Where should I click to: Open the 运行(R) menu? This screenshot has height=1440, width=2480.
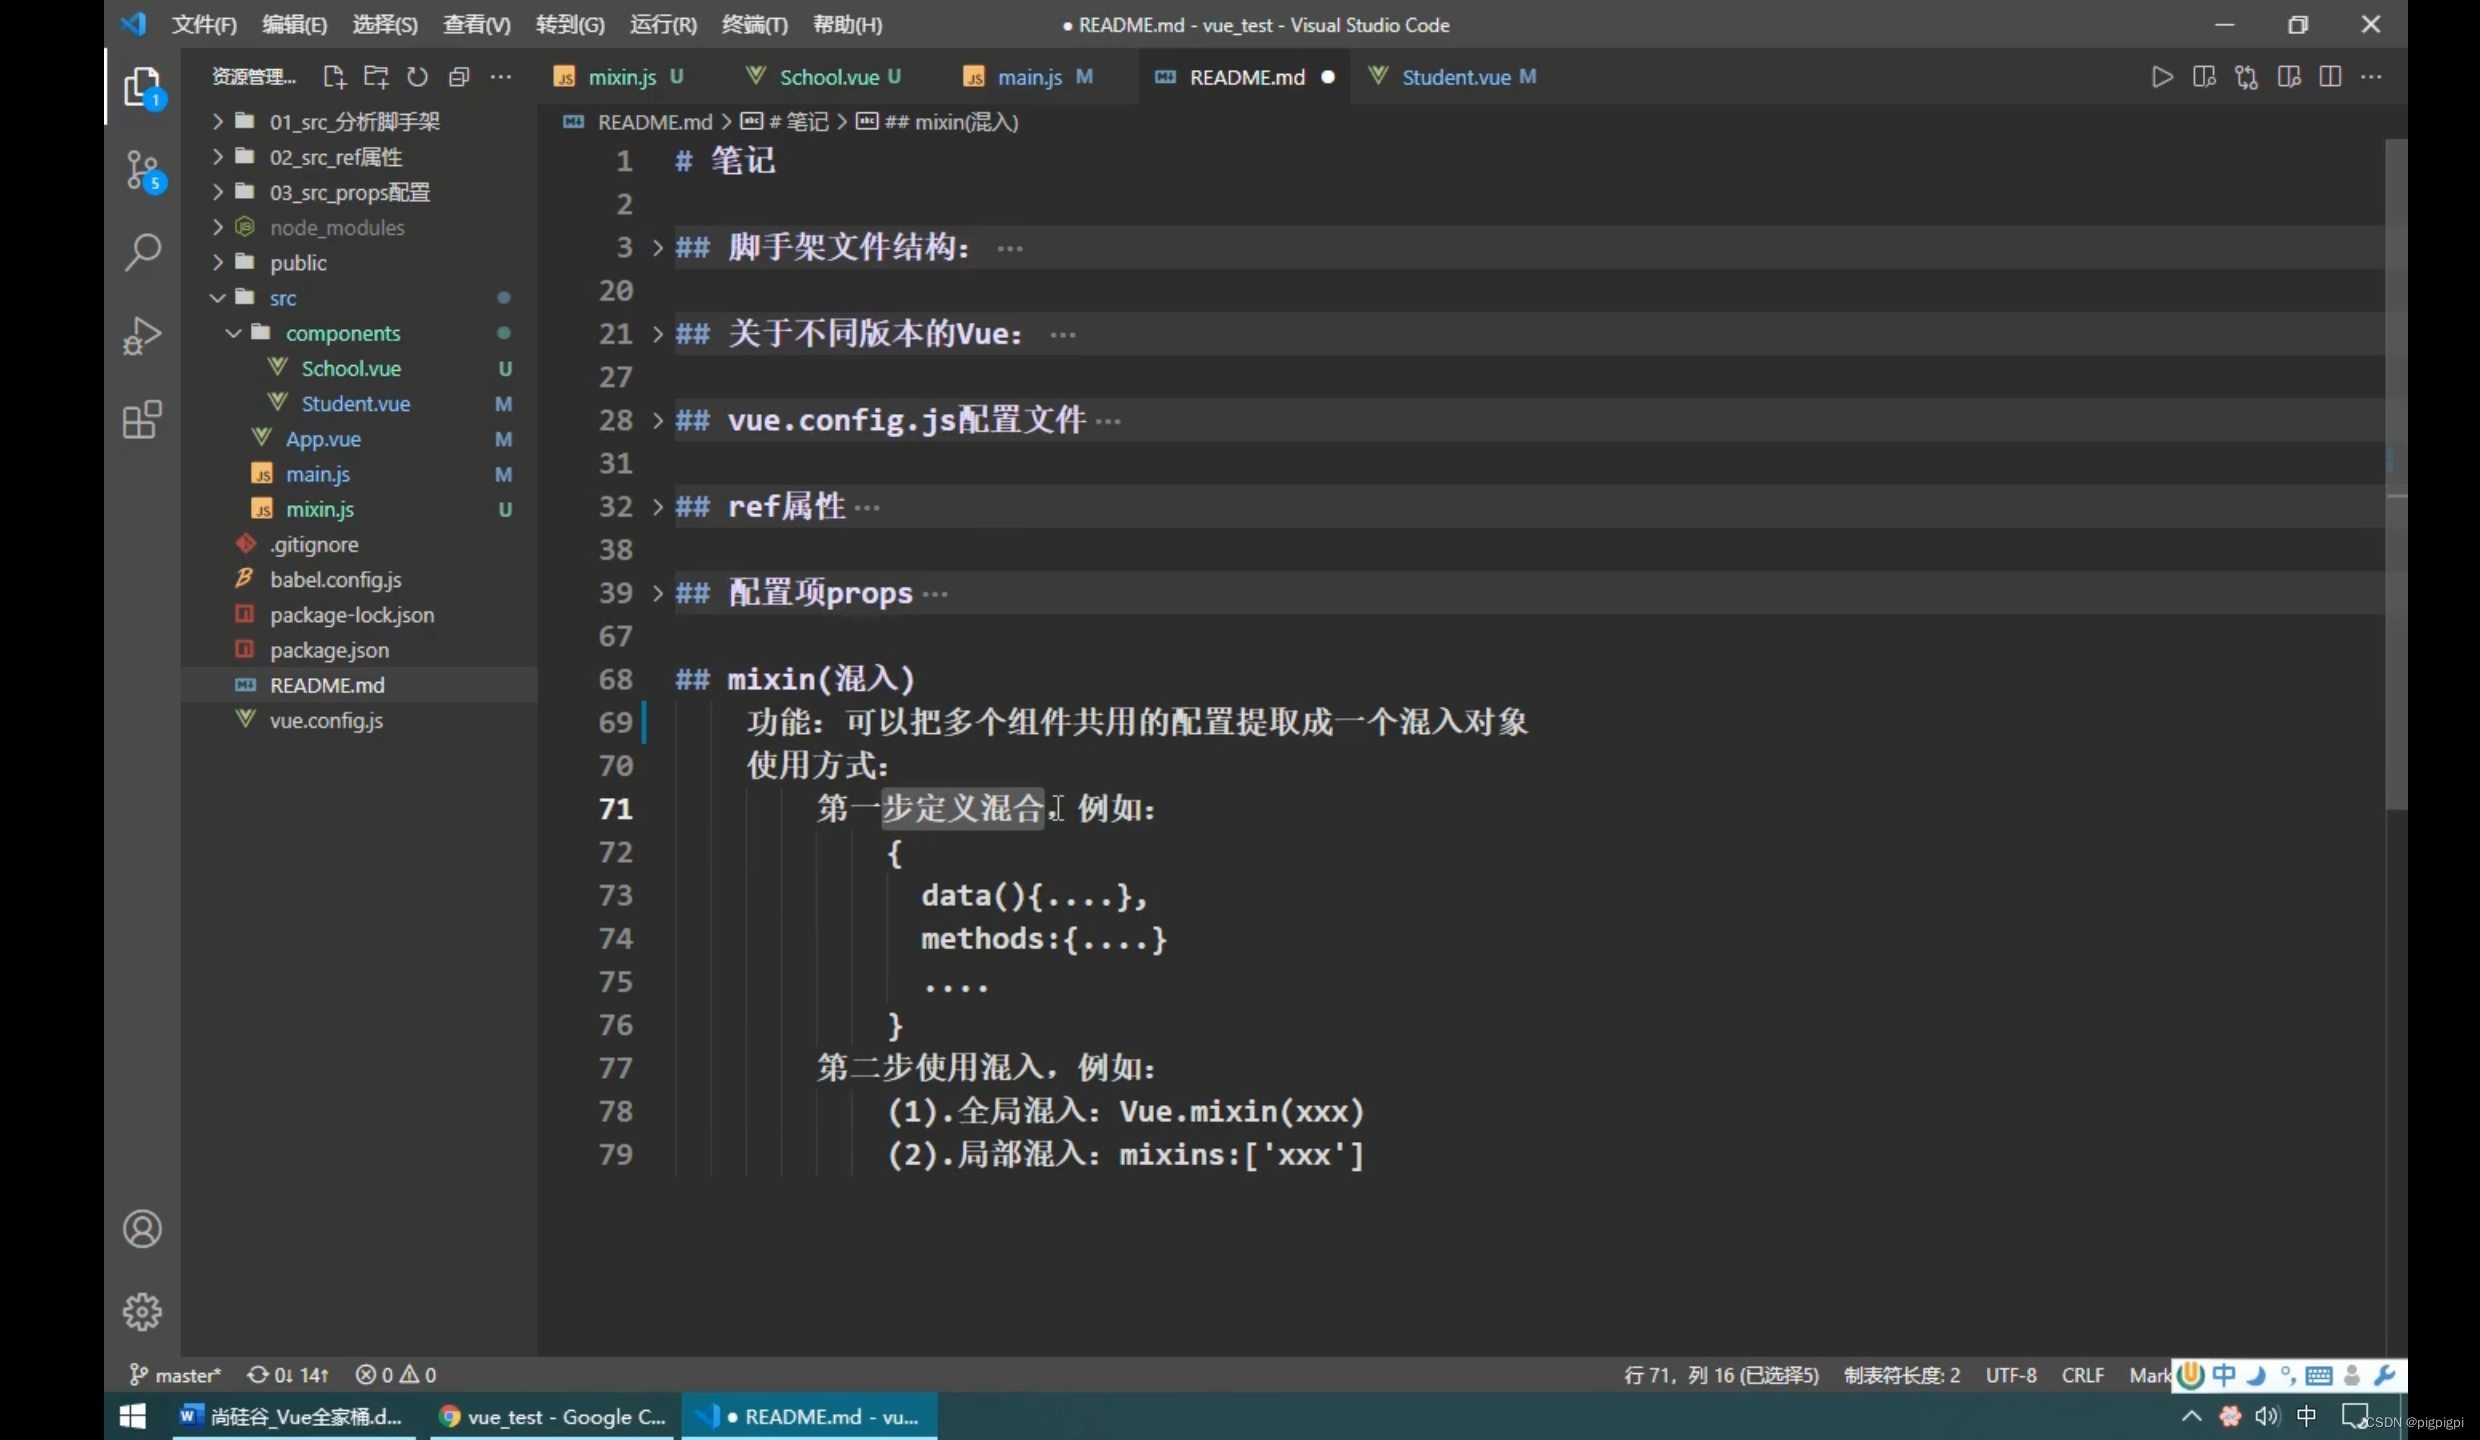coord(663,24)
